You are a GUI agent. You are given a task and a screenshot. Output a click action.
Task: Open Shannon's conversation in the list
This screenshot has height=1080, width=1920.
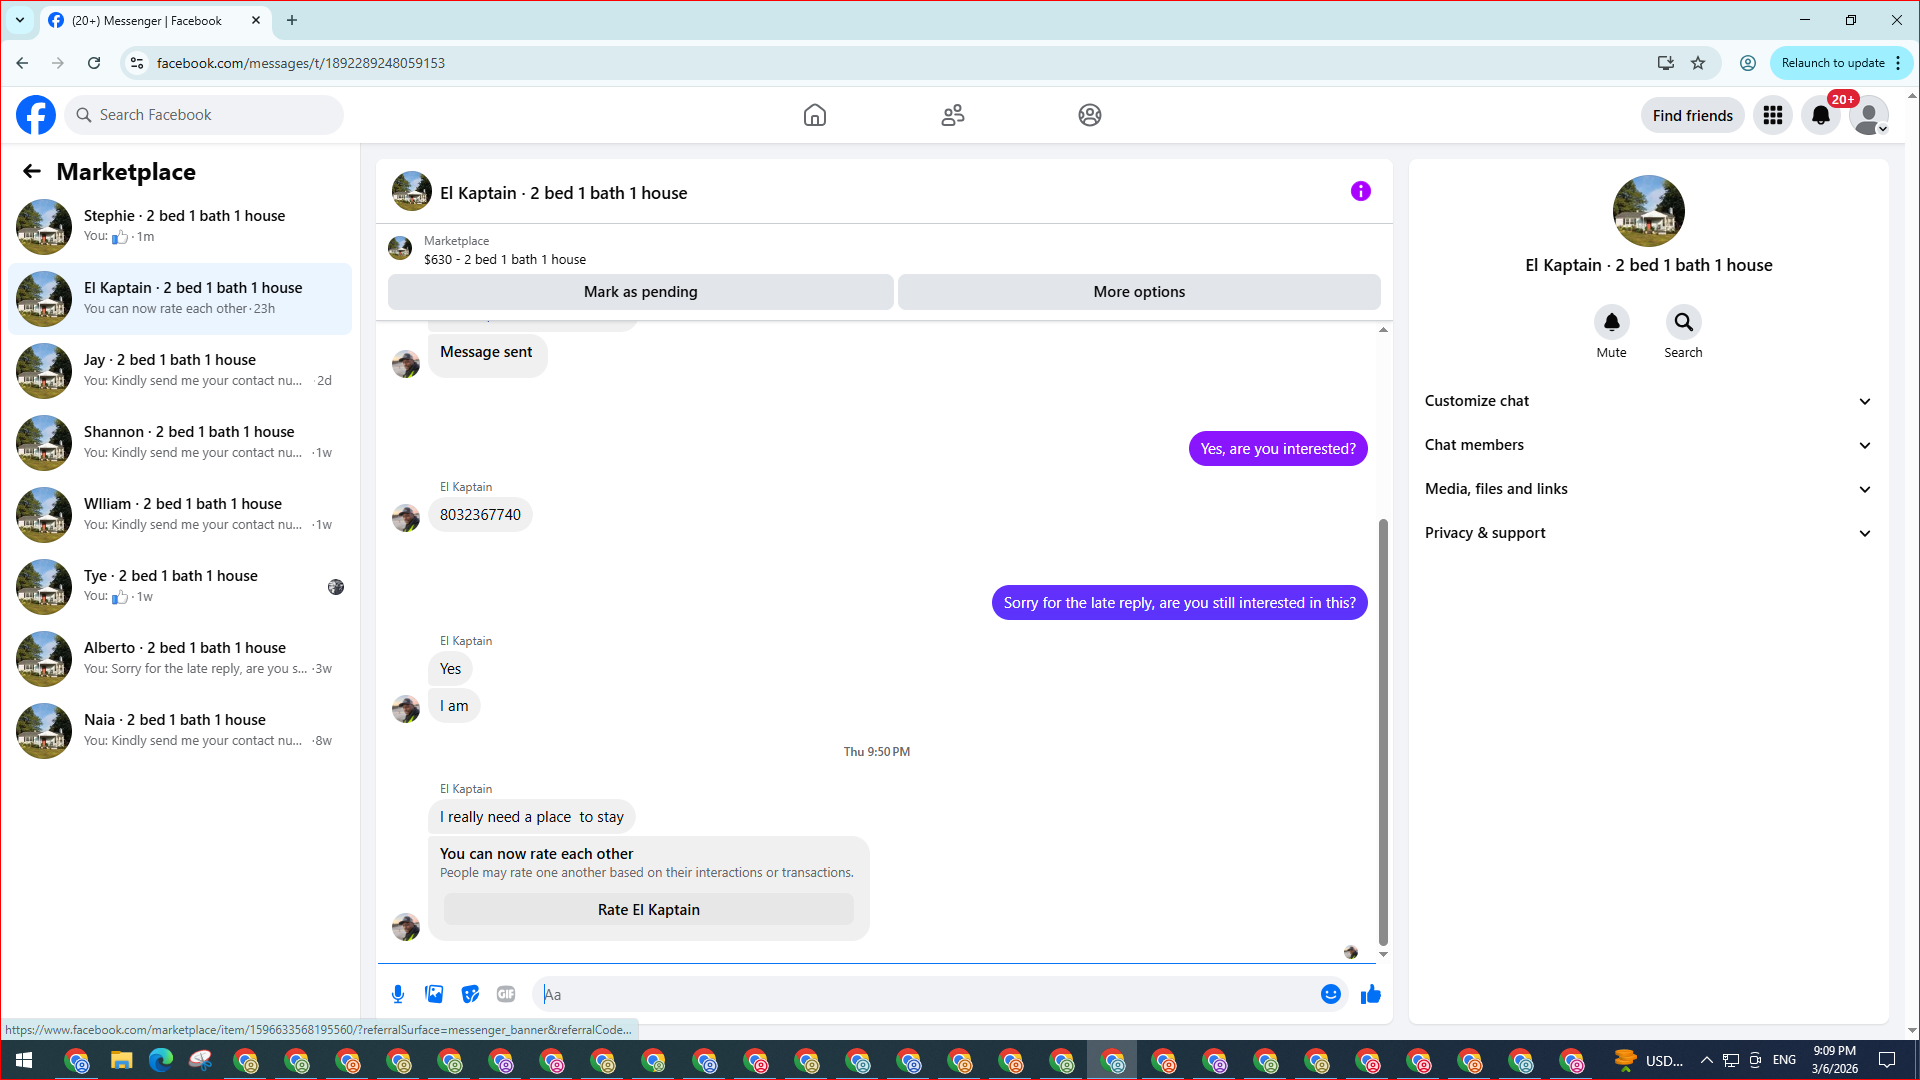coord(180,442)
